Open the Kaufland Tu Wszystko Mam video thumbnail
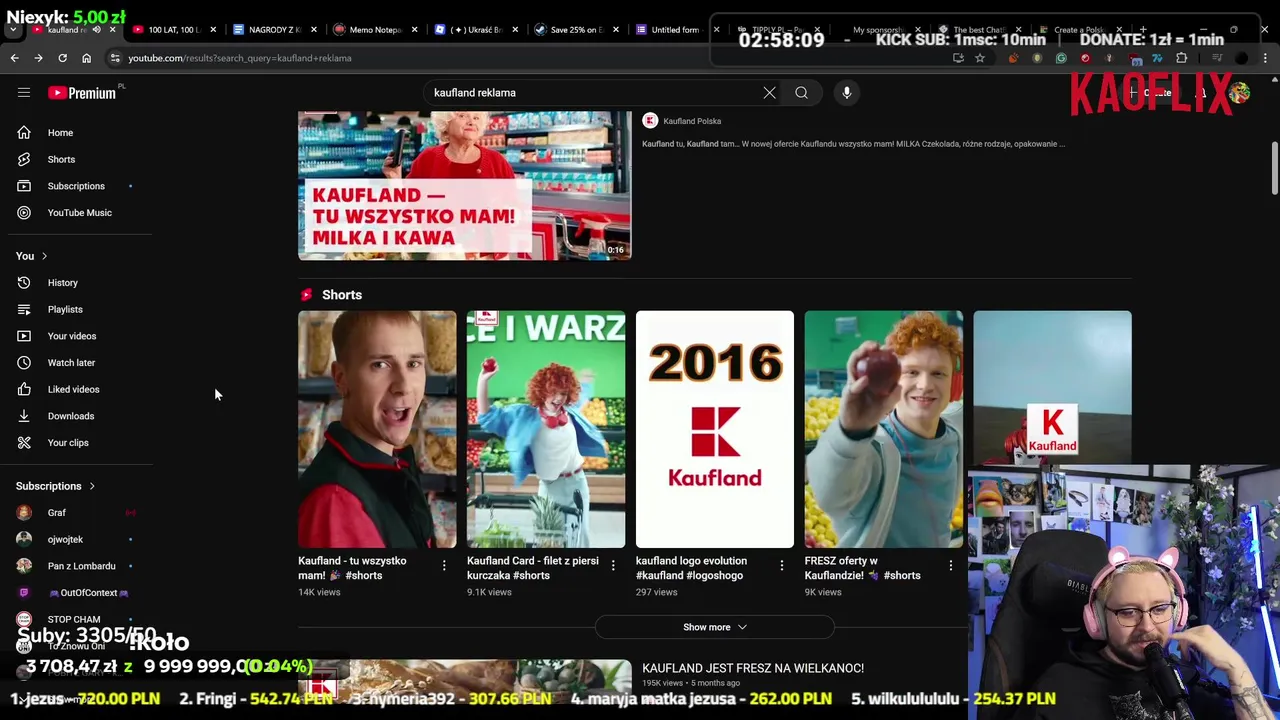This screenshot has width=1280, height=720. point(465,186)
